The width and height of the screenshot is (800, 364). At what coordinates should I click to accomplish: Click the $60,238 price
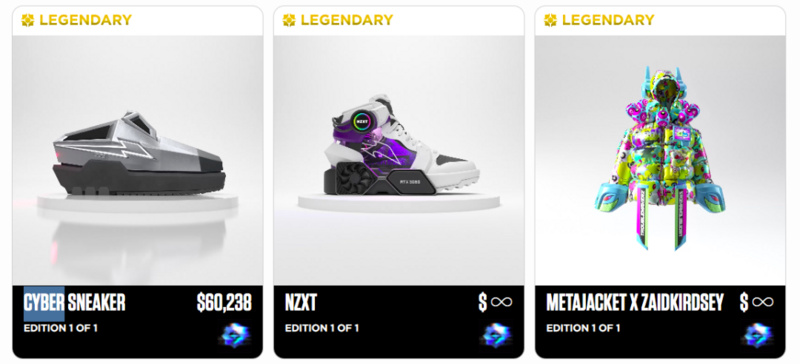224,303
